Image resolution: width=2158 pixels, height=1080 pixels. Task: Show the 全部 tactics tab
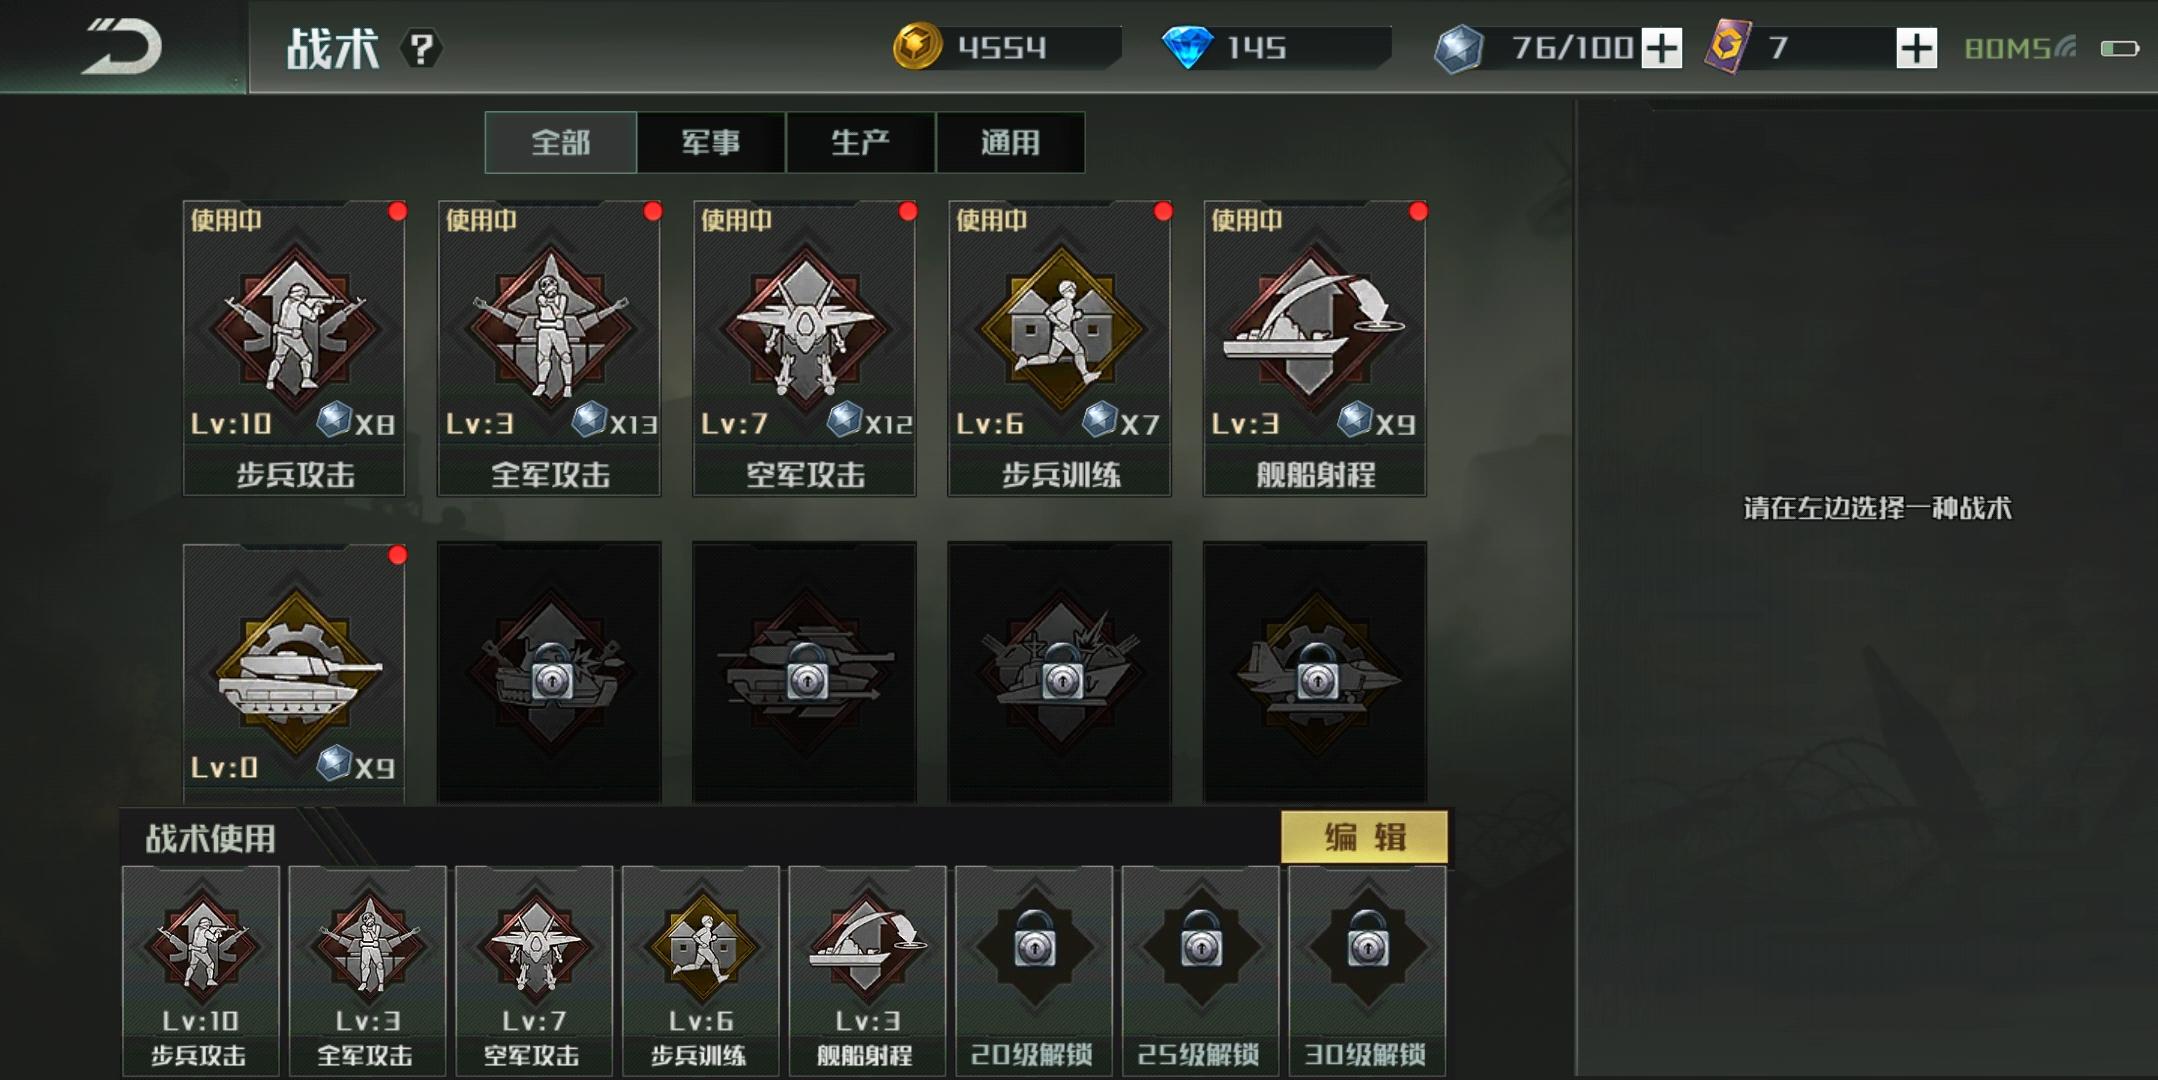pyautogui.click(x=561, y=142)
